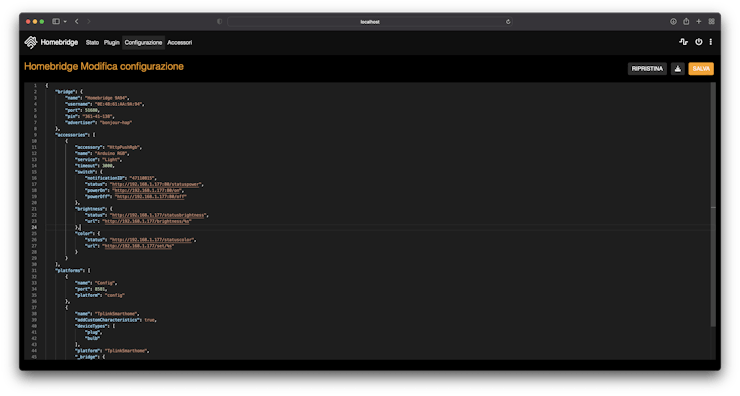Screen dimensions: 740x396
Task: Reload the page with the refresh icon
Action: coord(508,22)
